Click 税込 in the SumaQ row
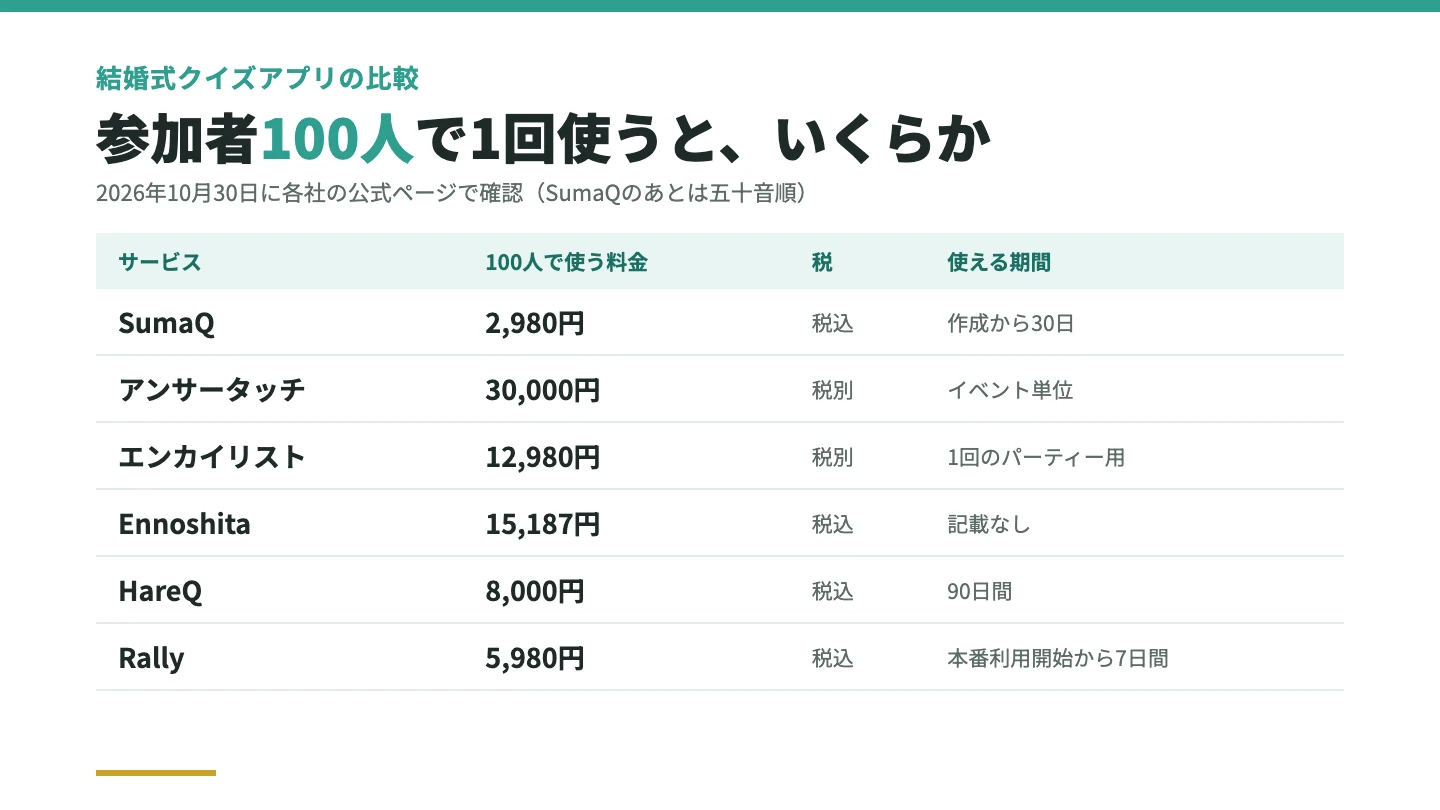The height and width of the screenshot is (810, 1440). [x=832, y=324]
